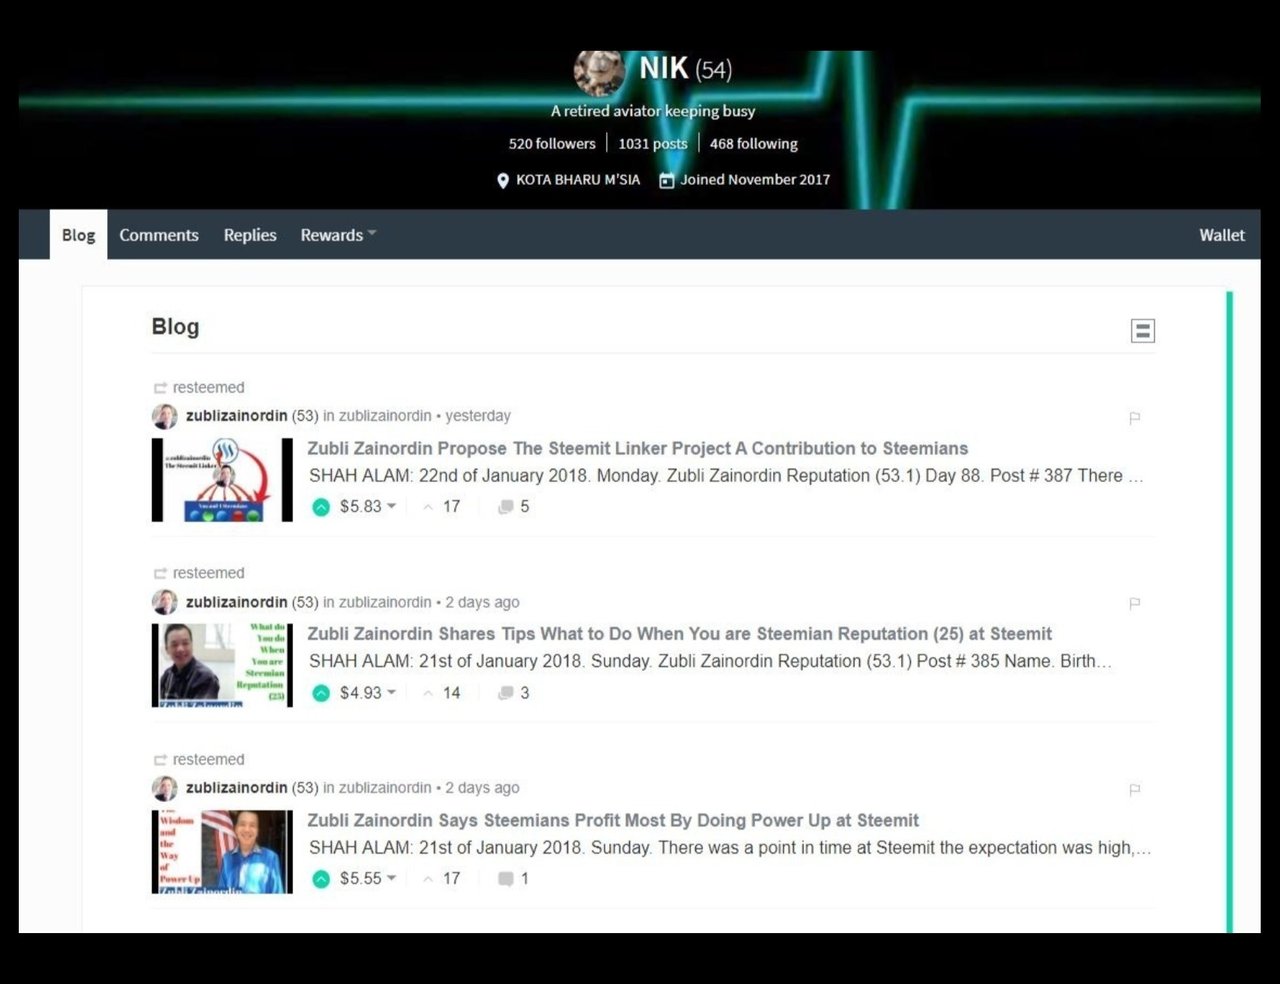Click the 1031 posts count

click(653, 143)
